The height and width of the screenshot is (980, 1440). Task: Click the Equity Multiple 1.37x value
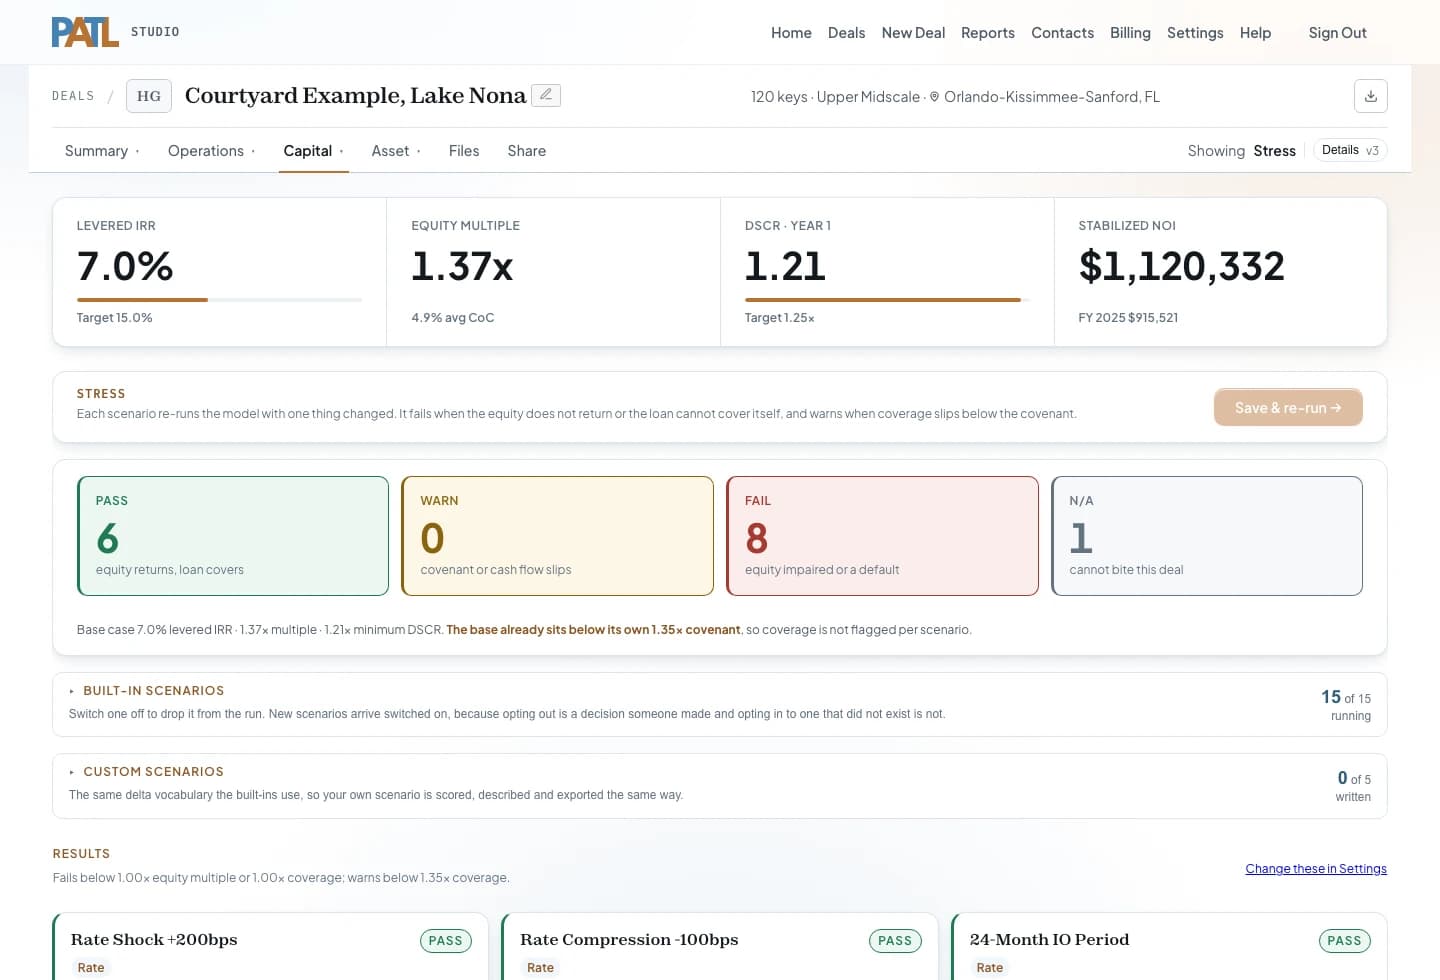point(462,266)
